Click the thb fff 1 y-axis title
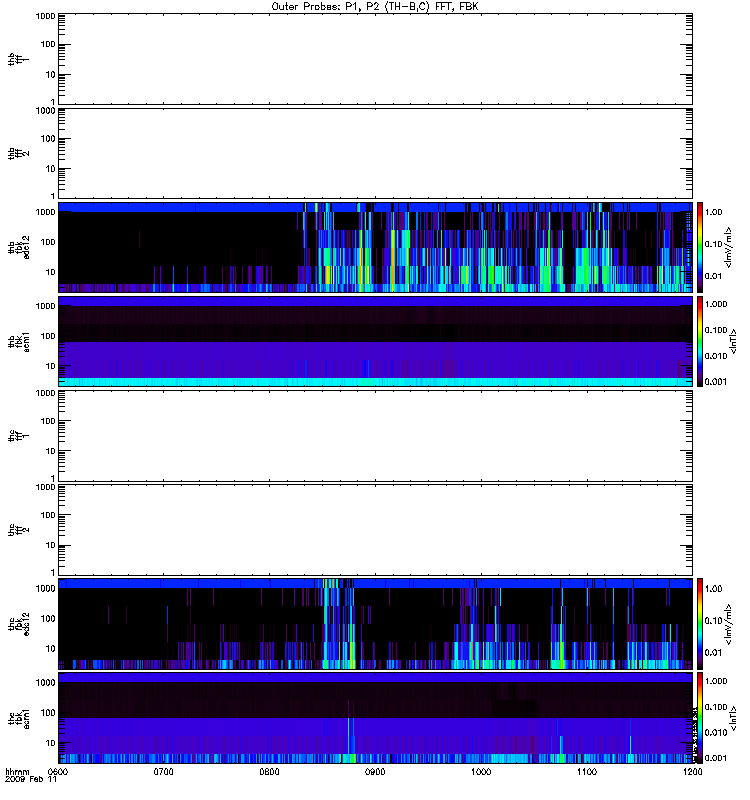750x800 pixels. coord(18,59)
